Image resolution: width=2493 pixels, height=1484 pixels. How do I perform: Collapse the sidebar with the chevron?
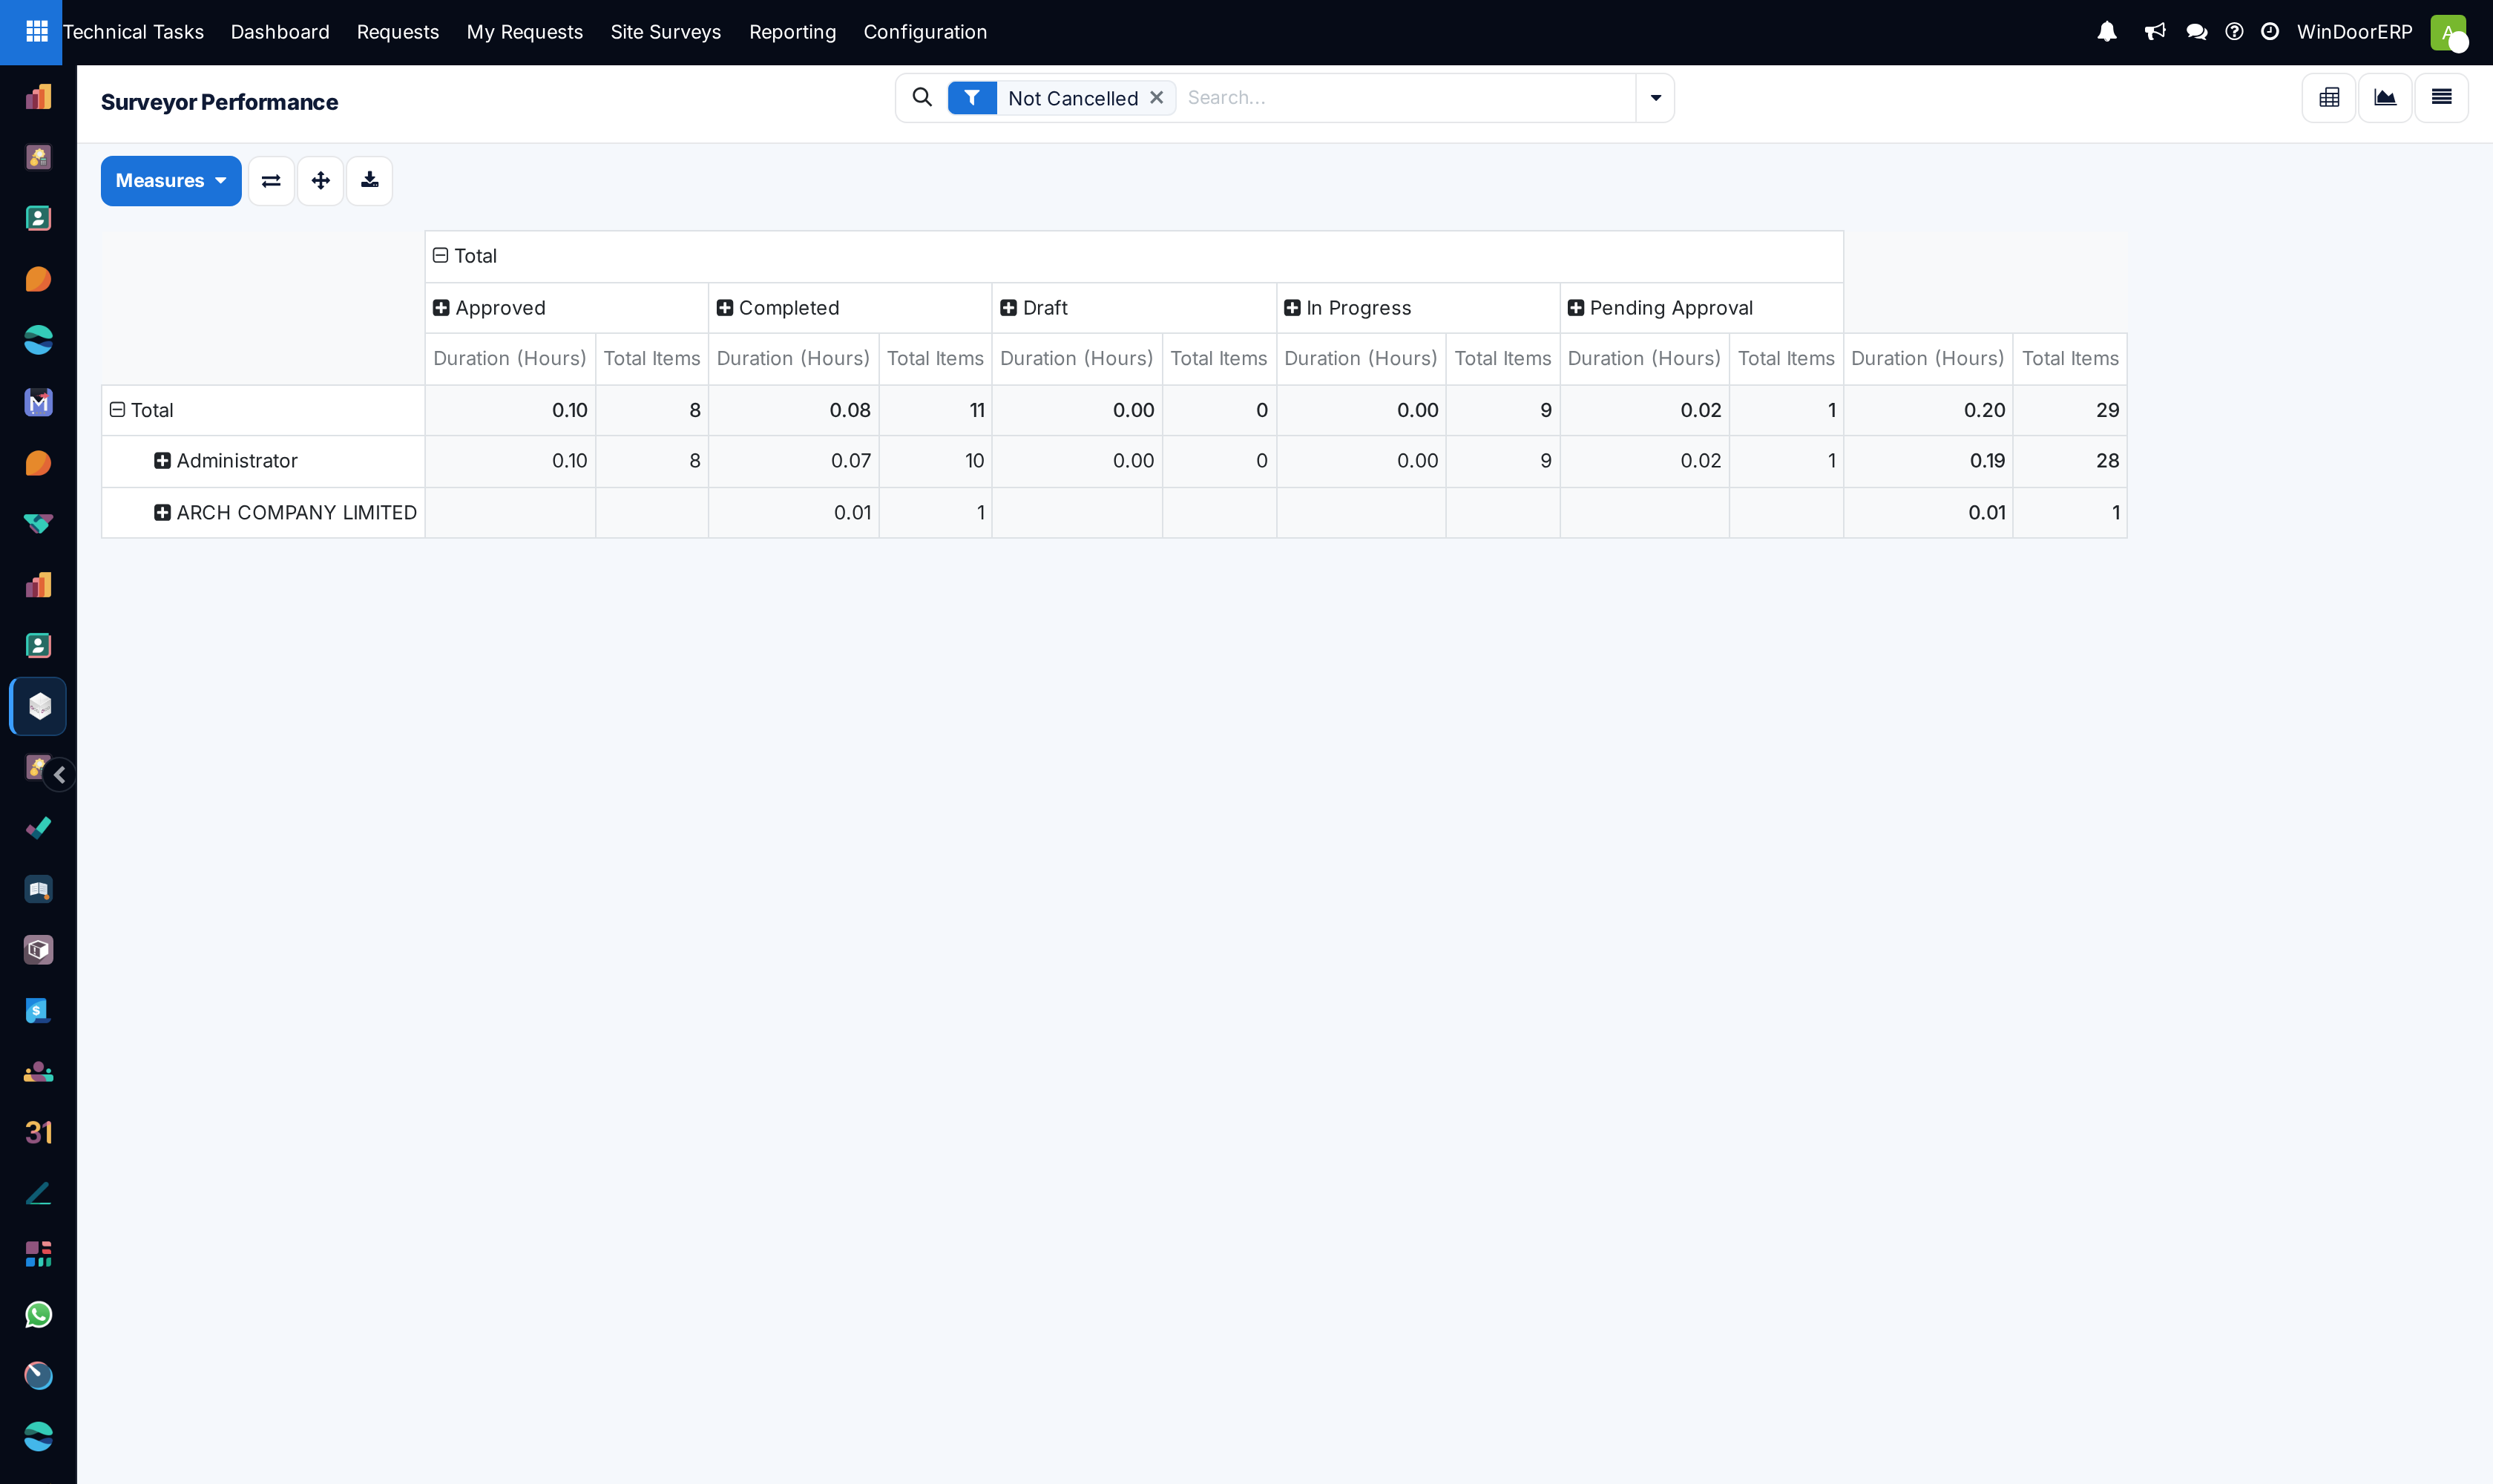60,775
